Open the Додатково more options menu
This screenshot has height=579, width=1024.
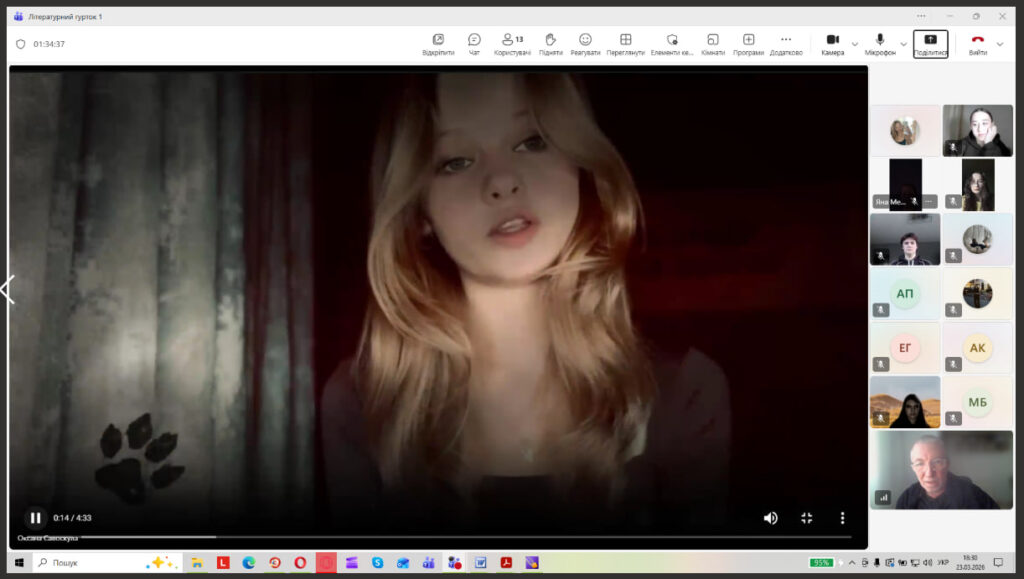(x=785, y=40)
